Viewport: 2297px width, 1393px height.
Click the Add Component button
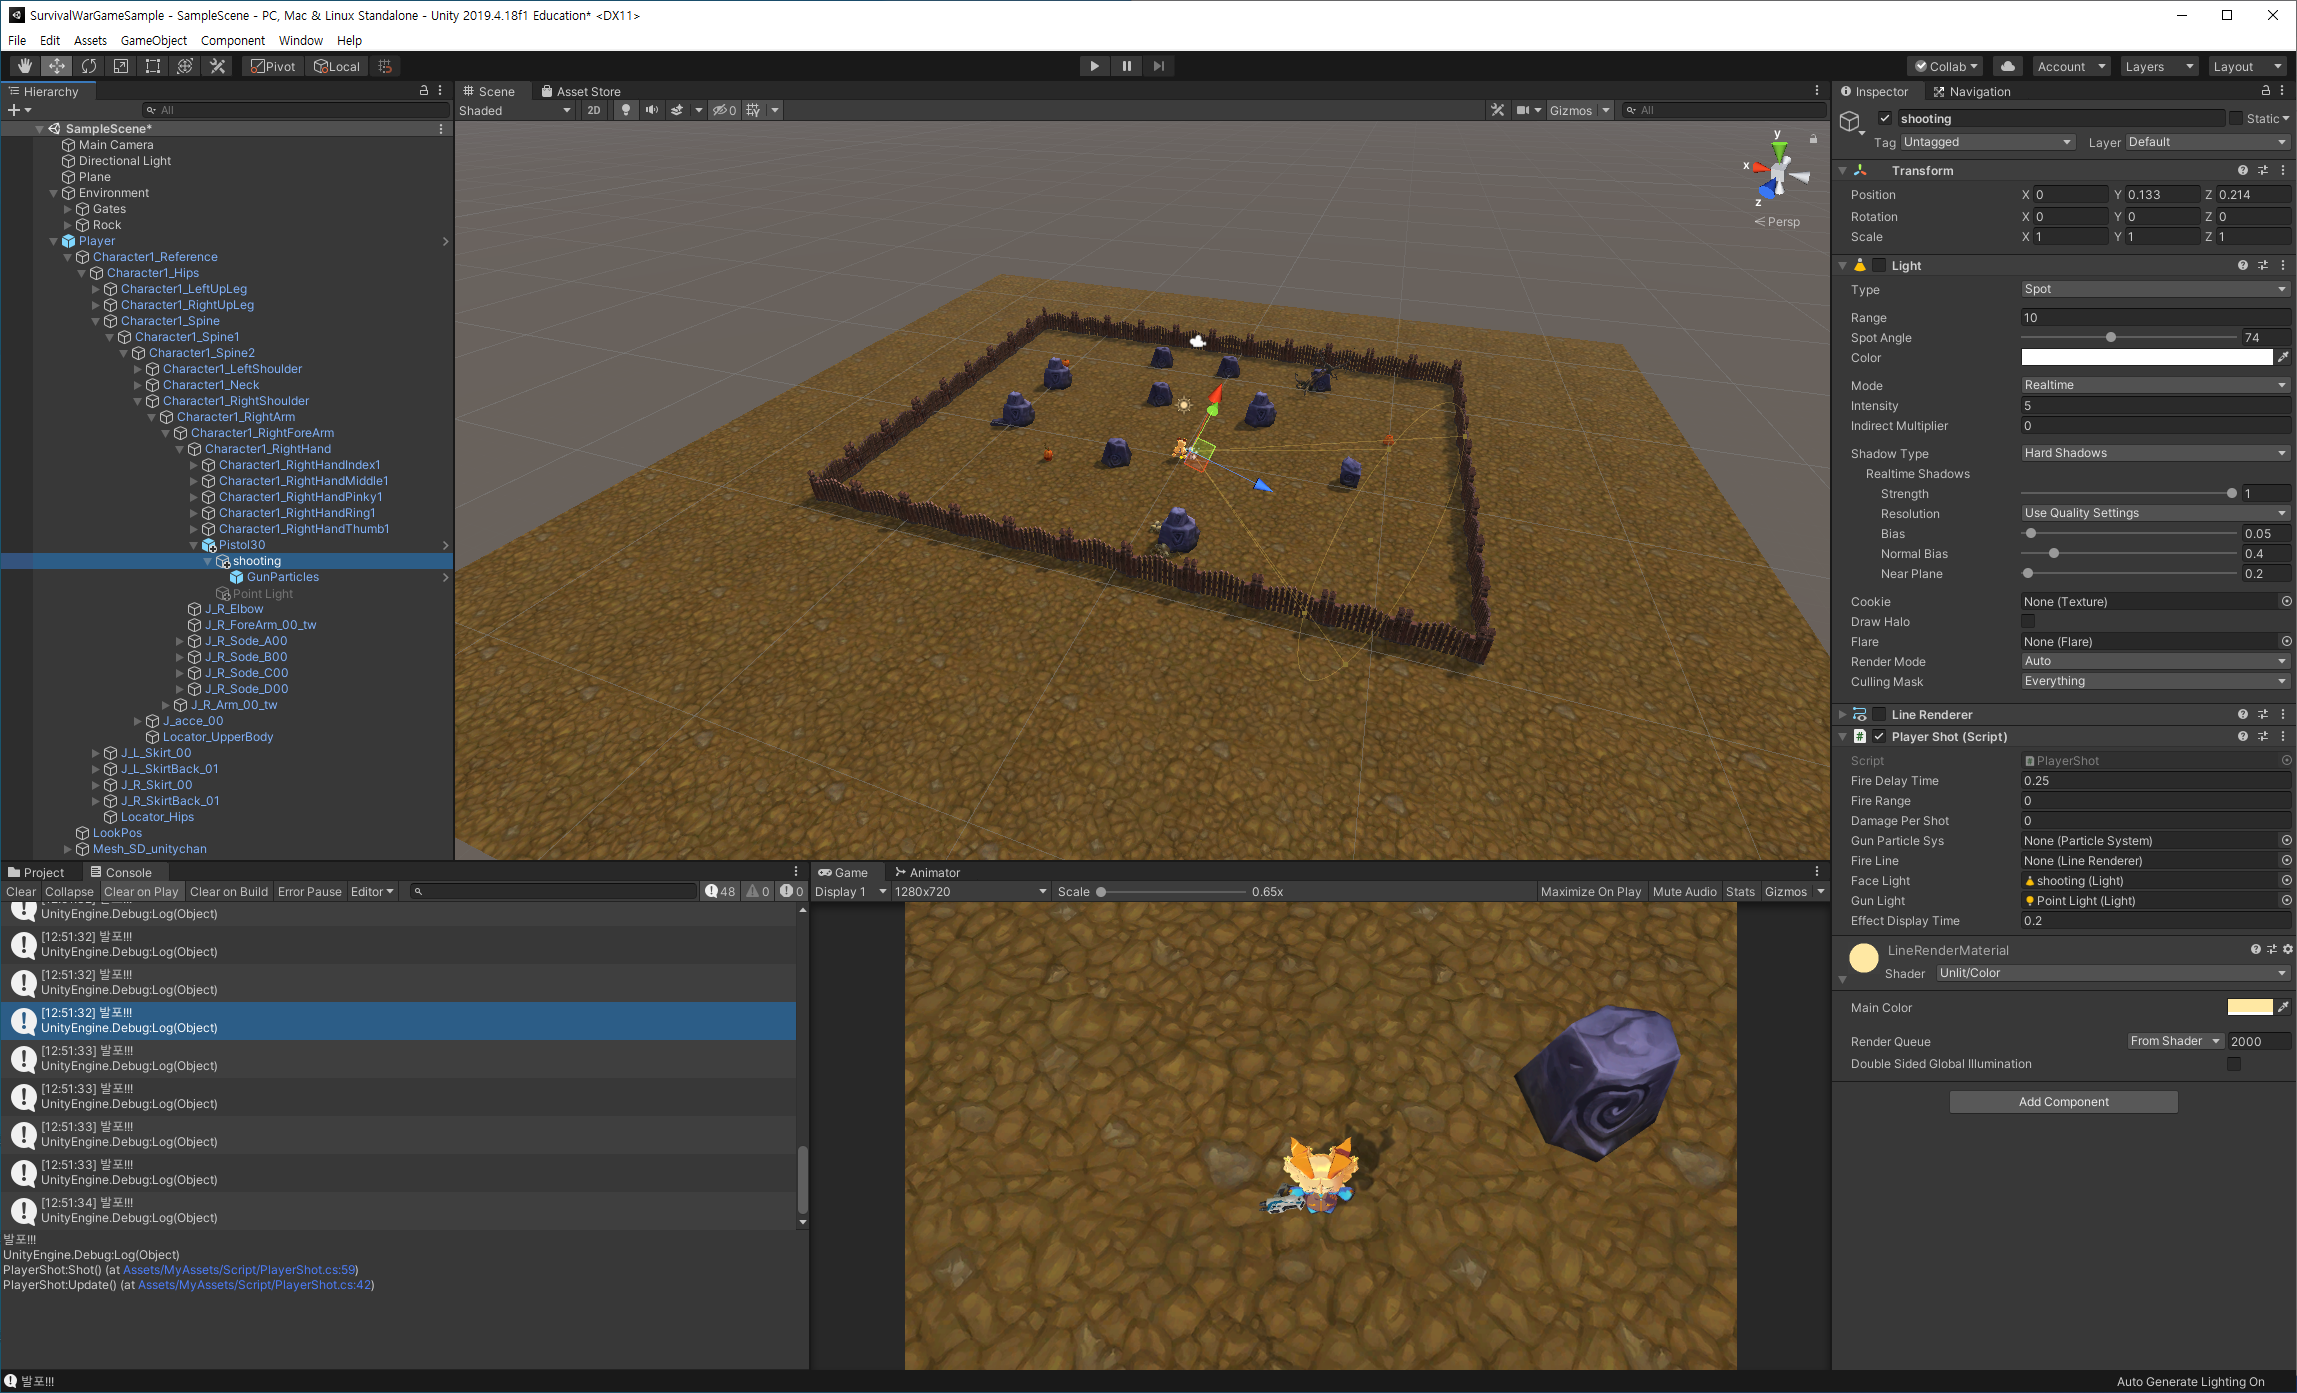[x=2063, y=1101]
